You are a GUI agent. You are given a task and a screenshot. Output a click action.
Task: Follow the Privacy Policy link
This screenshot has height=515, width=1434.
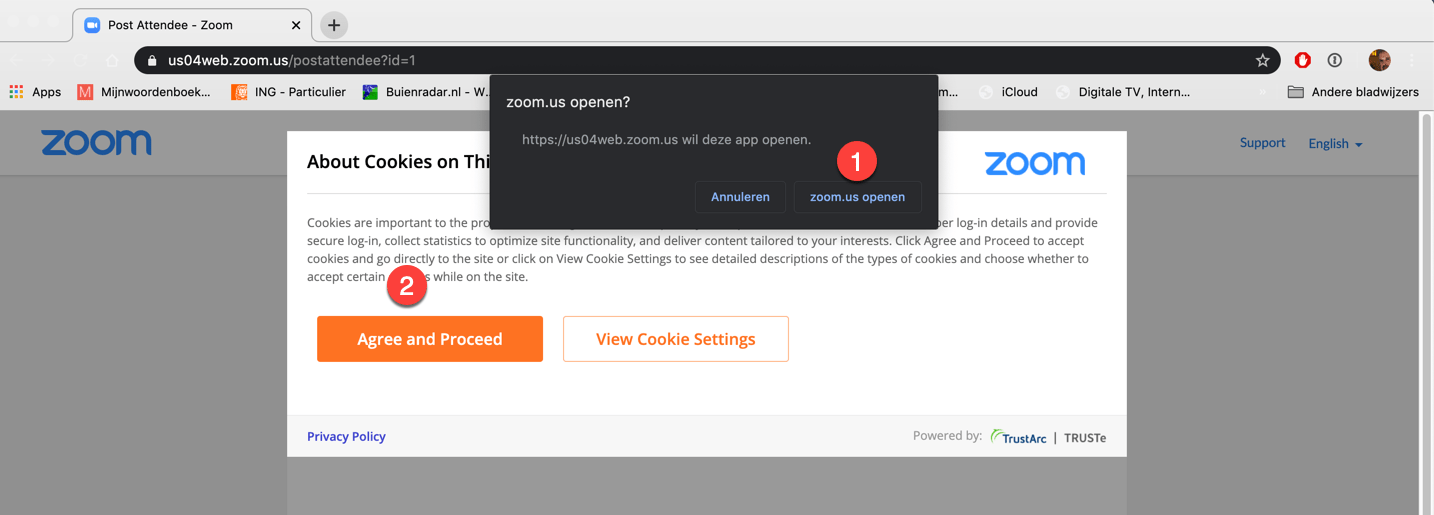coord(346,436)
